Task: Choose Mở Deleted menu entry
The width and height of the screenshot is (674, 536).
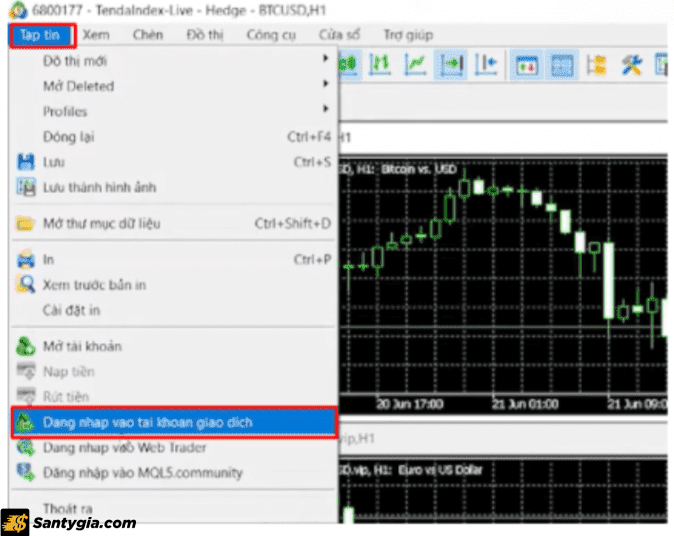Action: pos(172,86)
